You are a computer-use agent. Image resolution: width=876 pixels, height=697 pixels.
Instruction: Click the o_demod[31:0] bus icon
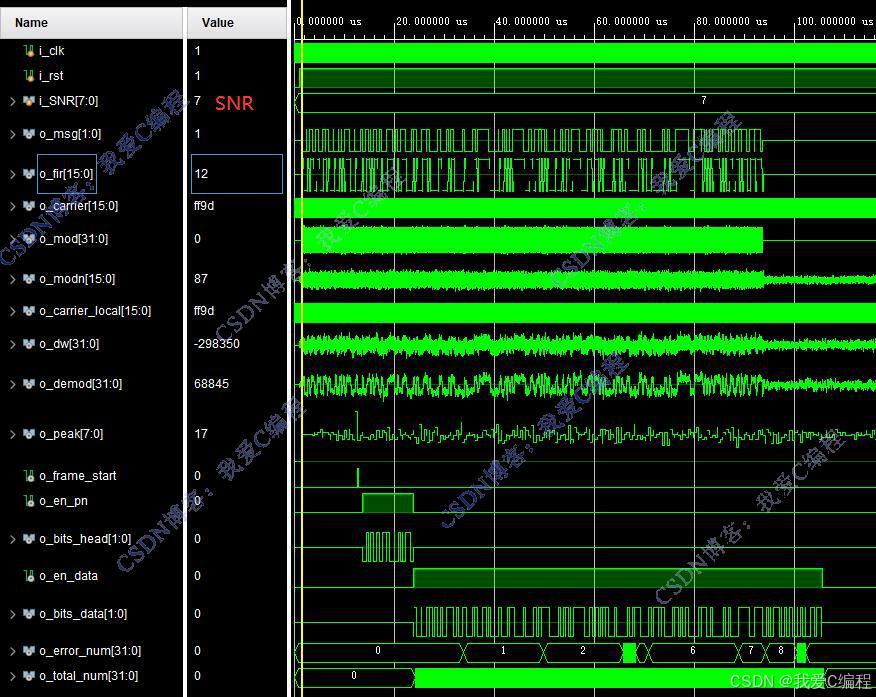28,384
